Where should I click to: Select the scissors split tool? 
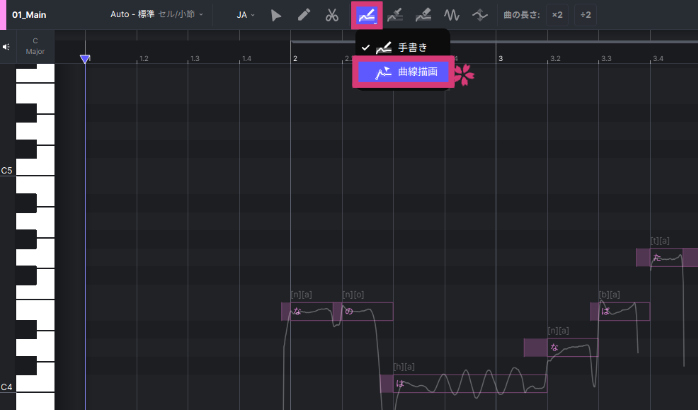pyautogui.click(x=333, y=16)
